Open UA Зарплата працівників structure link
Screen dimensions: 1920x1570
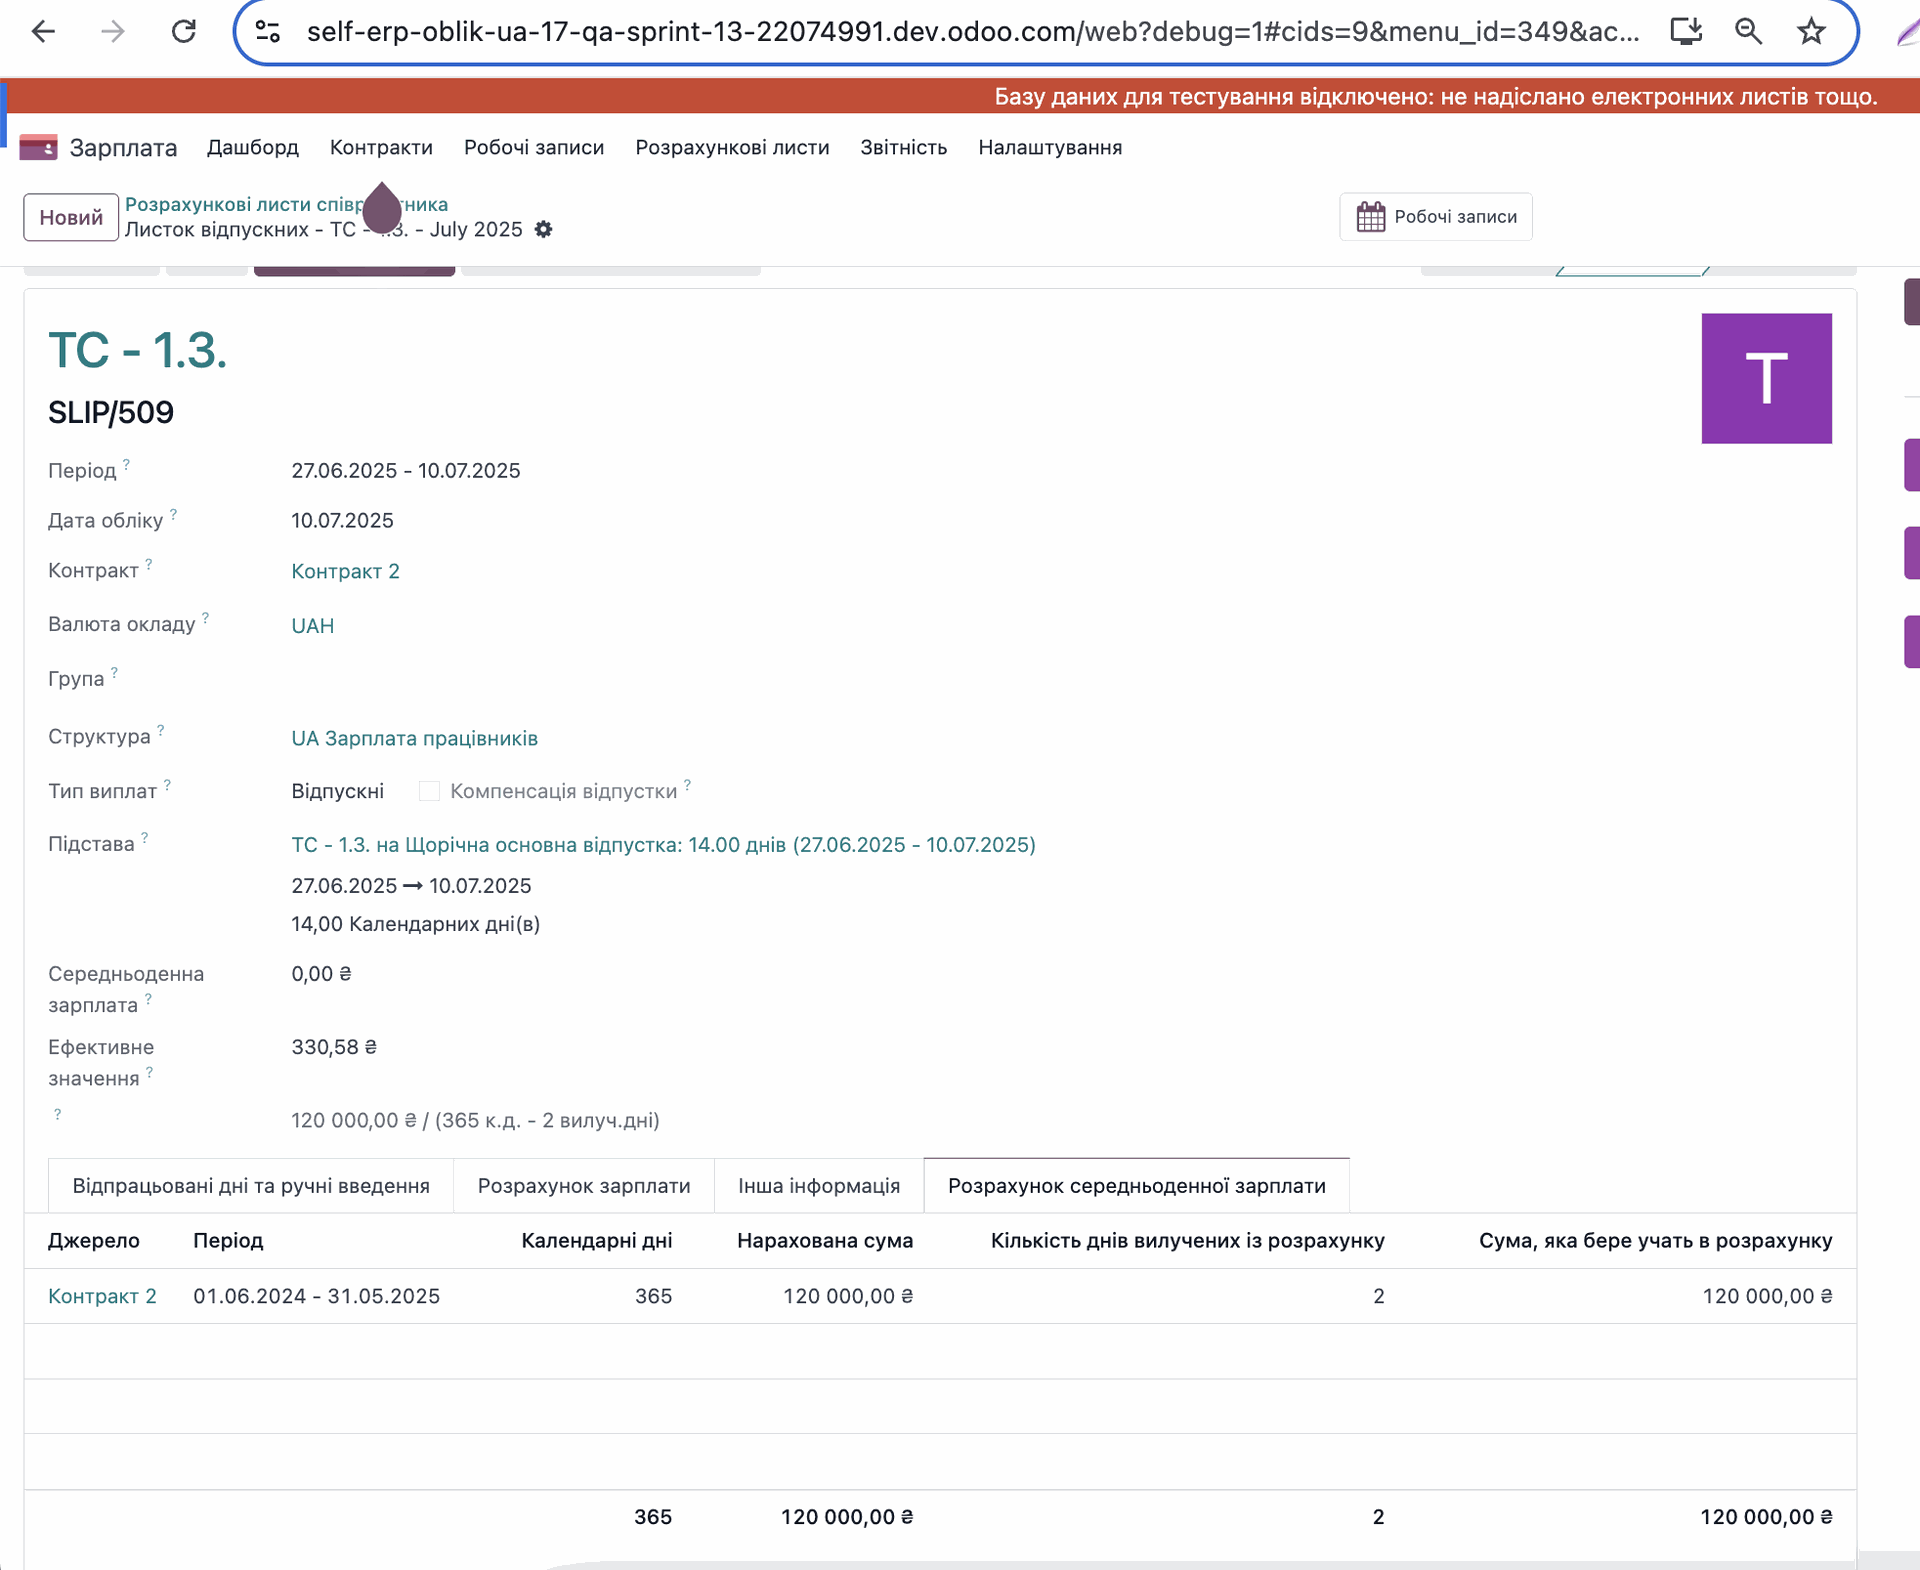tap(414, 738)
